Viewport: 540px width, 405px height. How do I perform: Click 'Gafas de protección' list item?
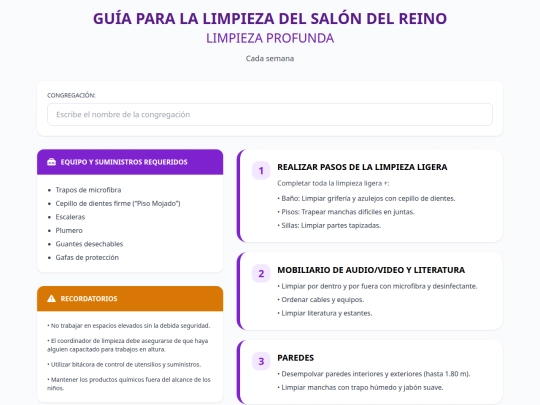[x=87, y=257]
